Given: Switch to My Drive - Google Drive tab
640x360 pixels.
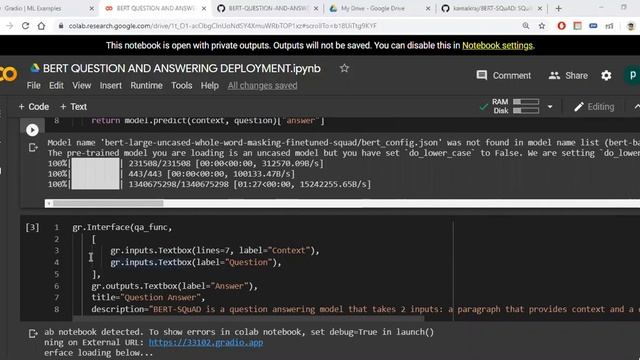Looking at the screenshot, I should tap(379, 8).
